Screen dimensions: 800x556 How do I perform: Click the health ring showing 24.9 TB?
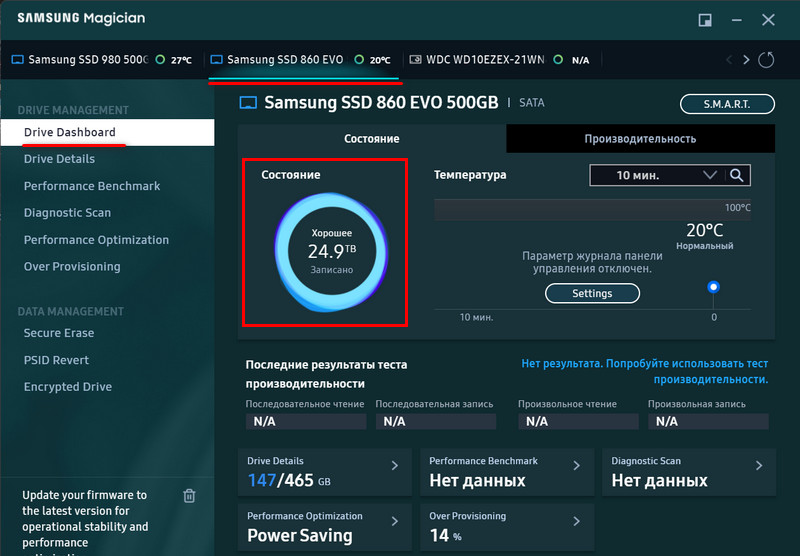coord(332,251)
